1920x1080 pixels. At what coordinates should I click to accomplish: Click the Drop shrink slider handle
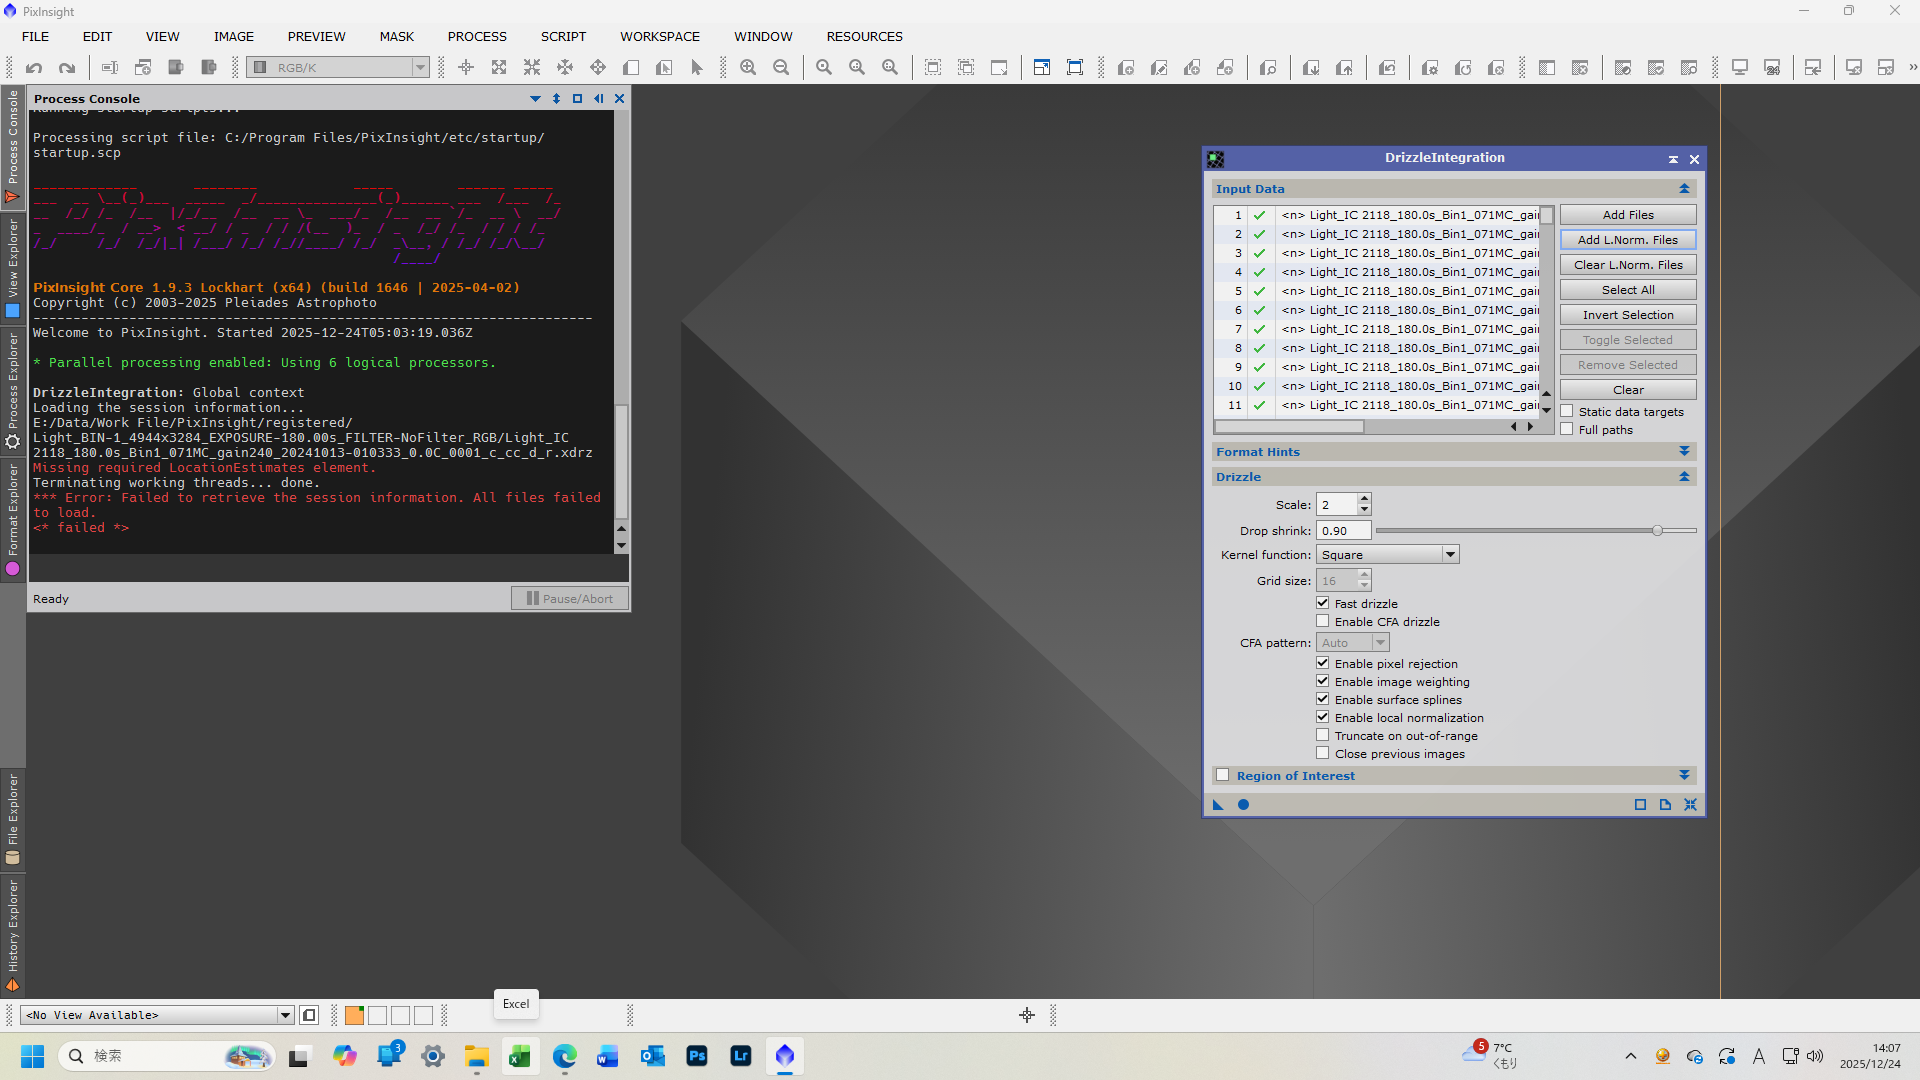[1657, 531]
